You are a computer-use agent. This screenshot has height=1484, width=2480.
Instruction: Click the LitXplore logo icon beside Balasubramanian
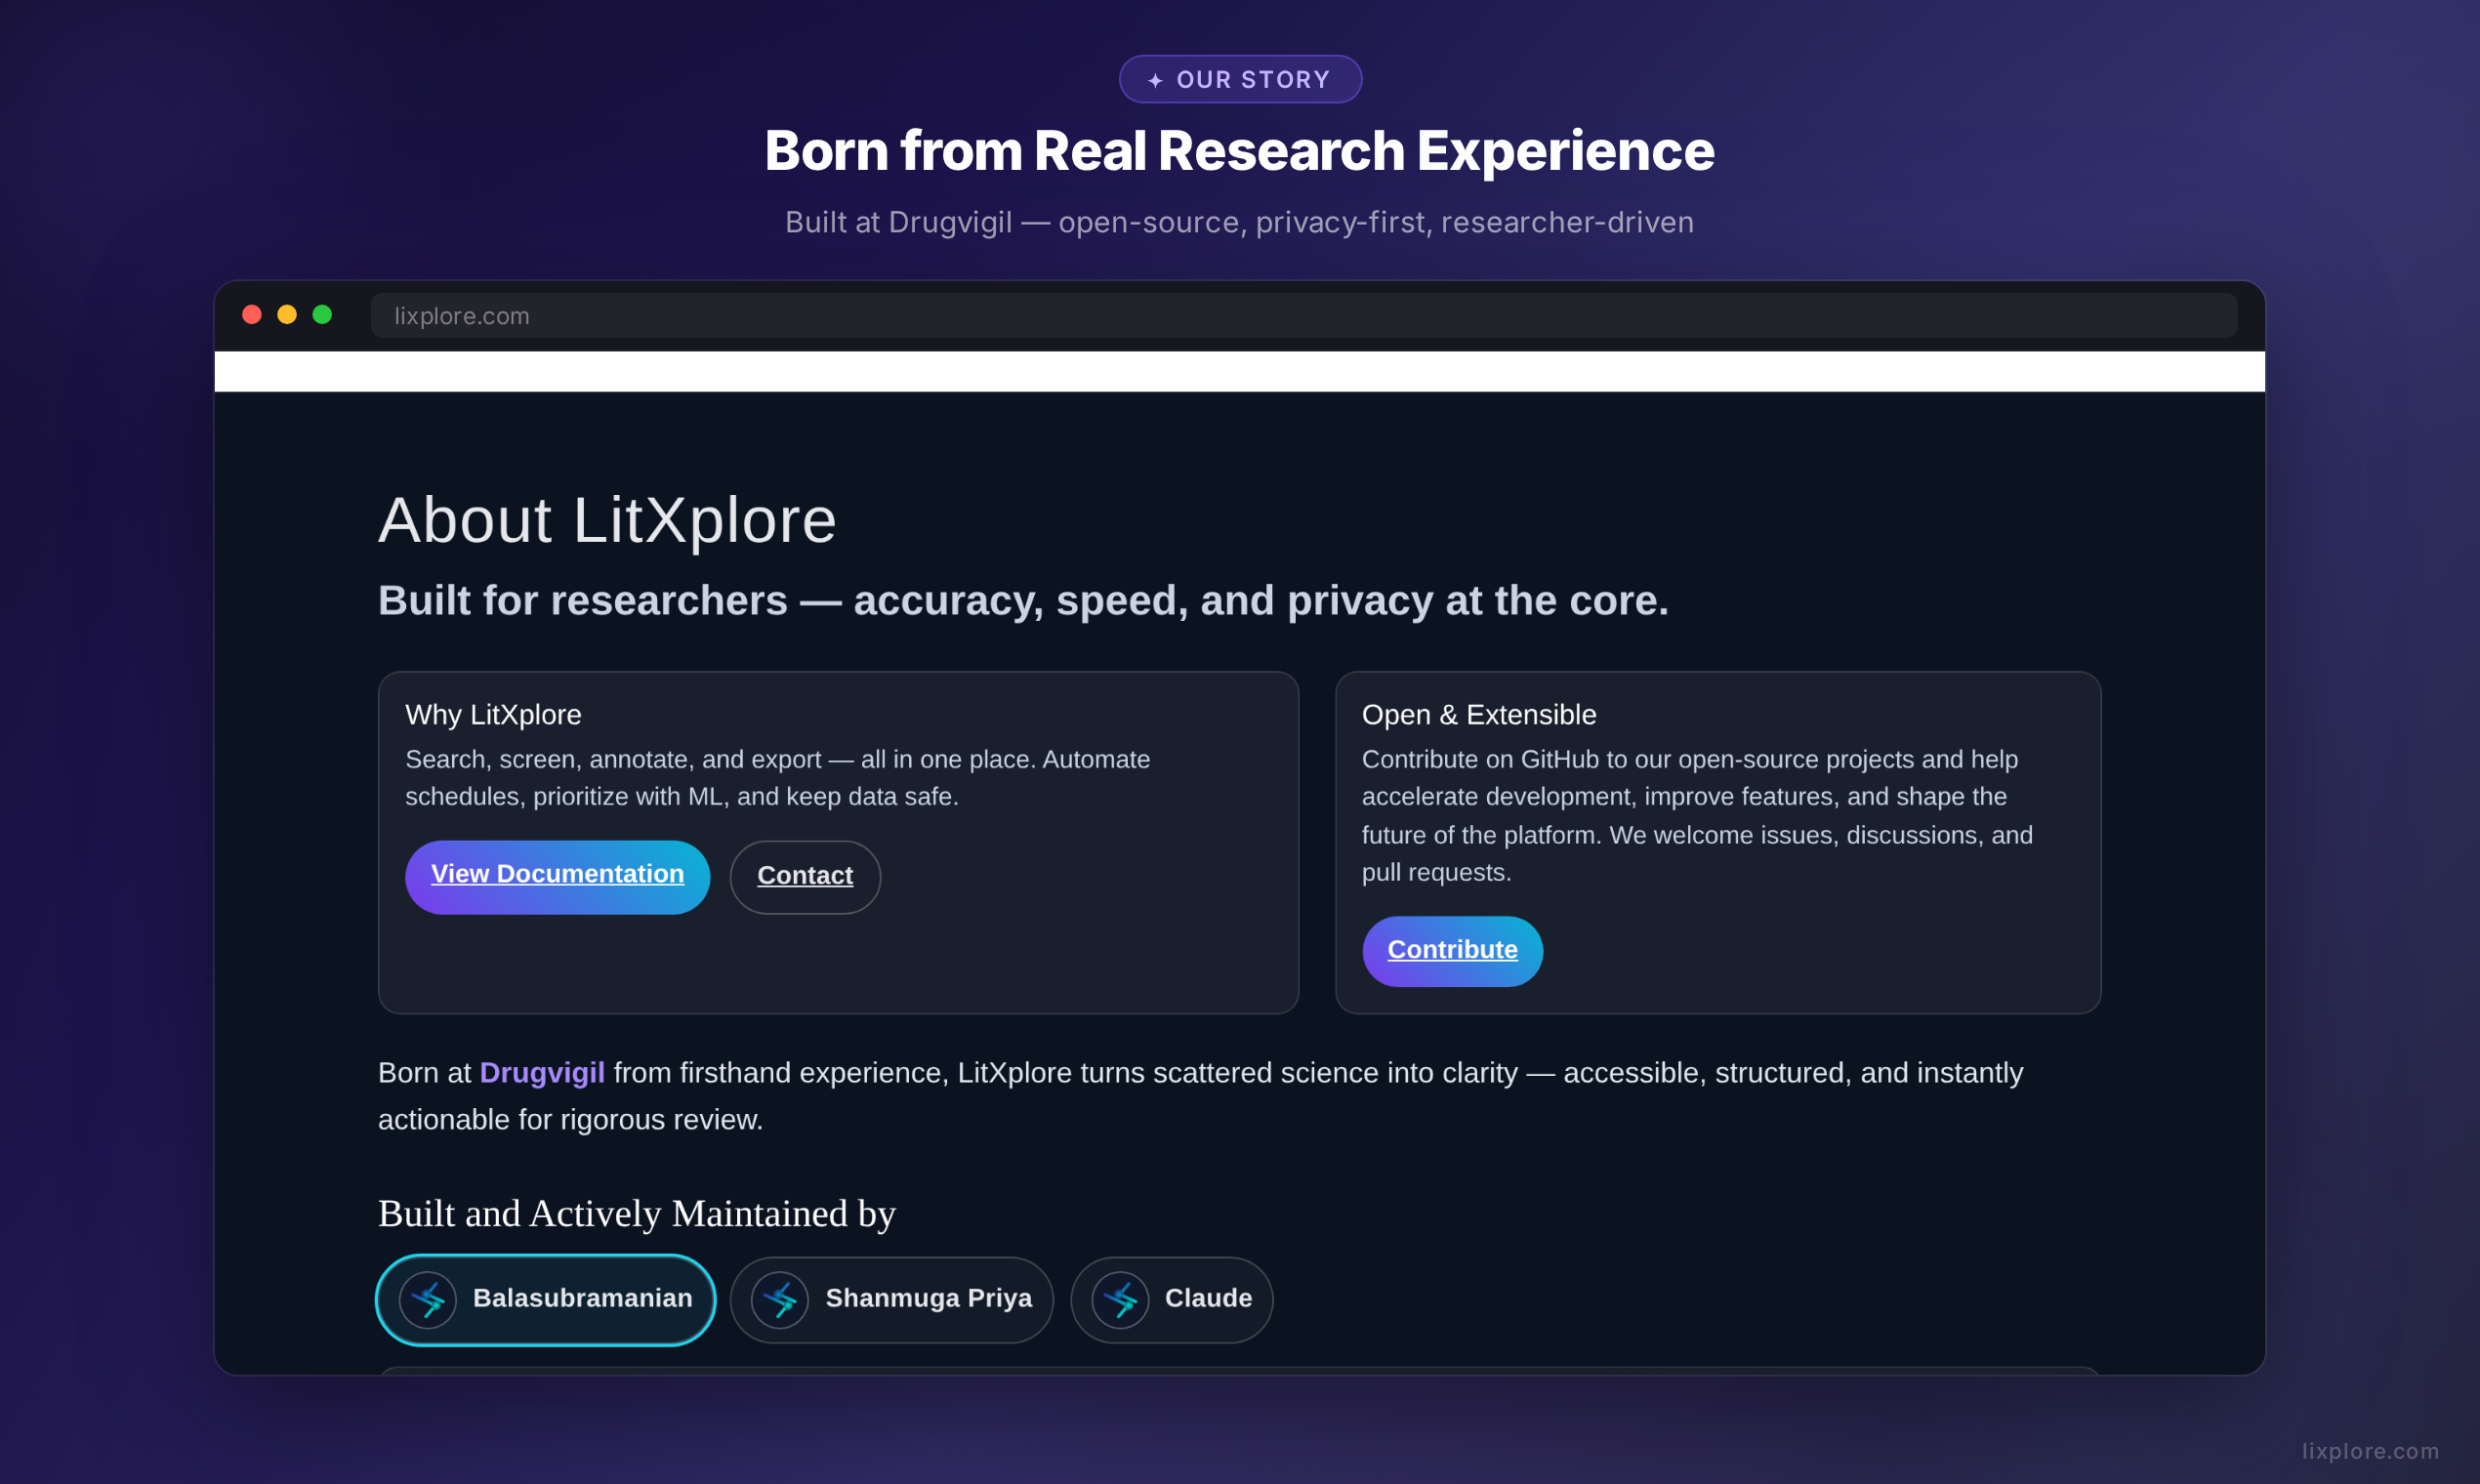pyautogui.click(x=430, y=1299)
